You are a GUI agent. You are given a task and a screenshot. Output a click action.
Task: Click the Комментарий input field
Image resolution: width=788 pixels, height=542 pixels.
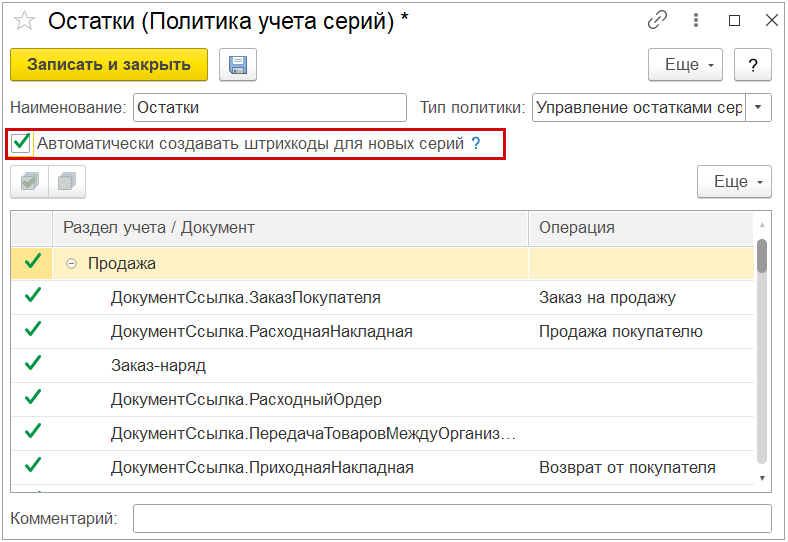click(x=452, y=519)
